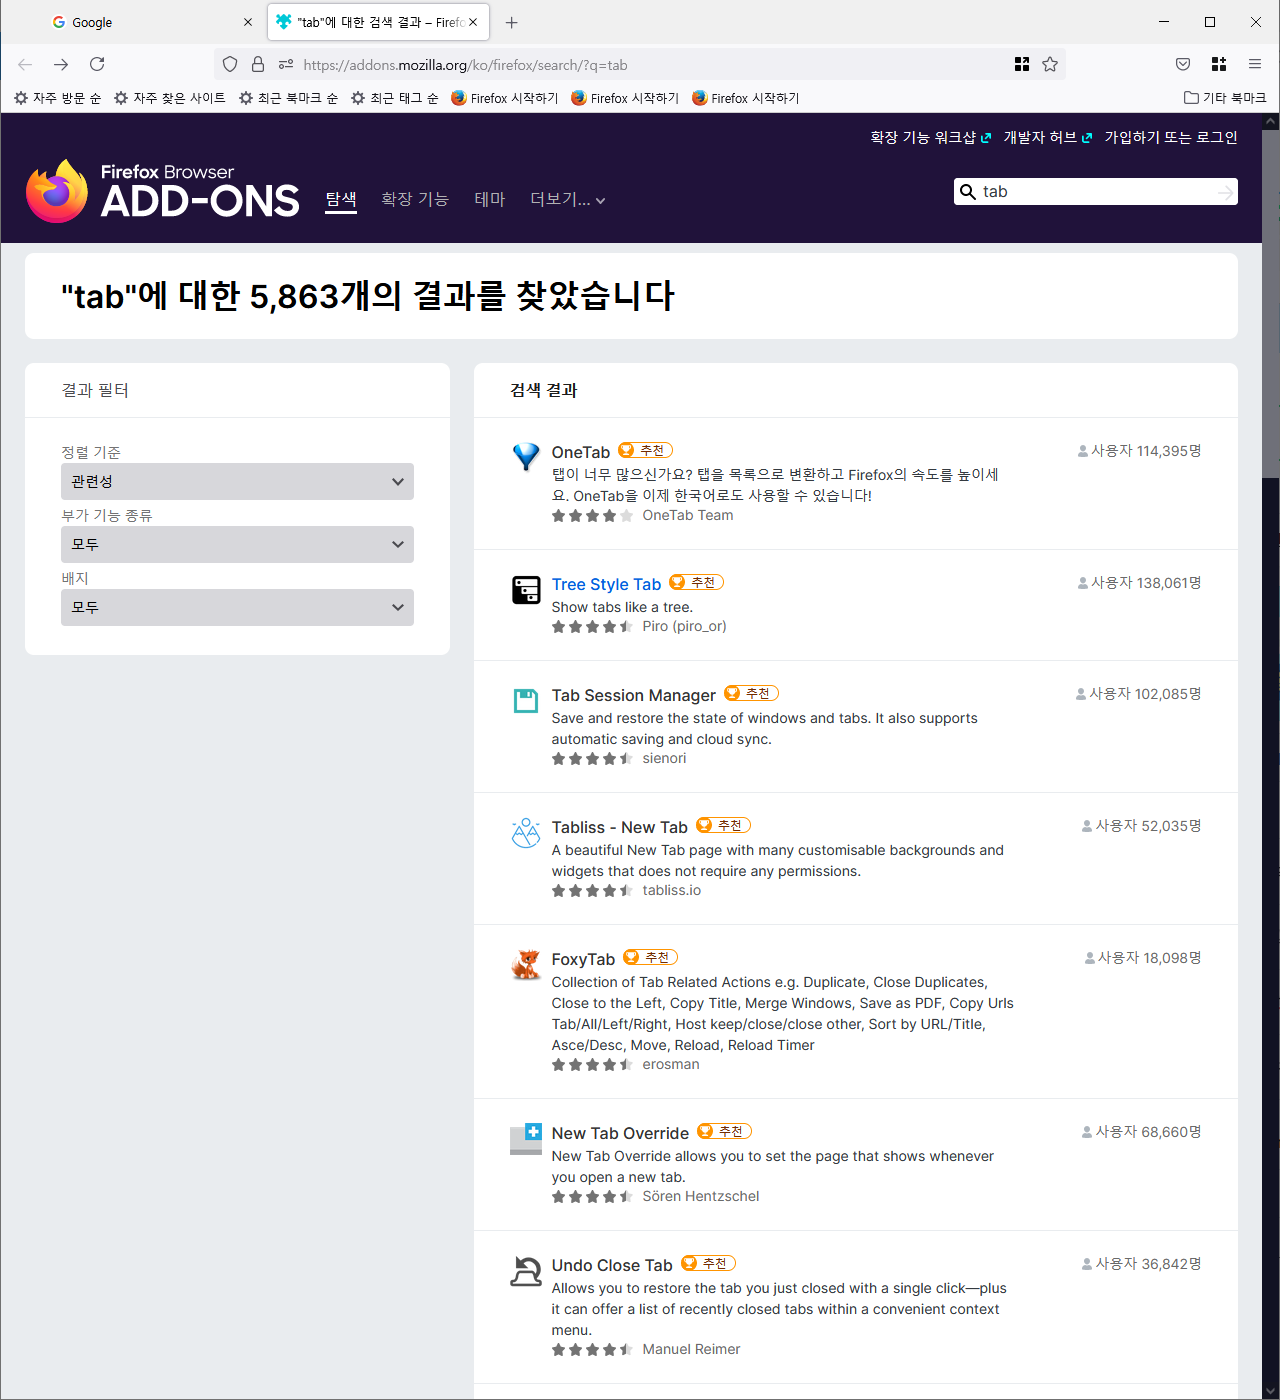The image size is (1280, 1400).
Task: Click the QR code icon in the address bar
Action: point(1022,64)
